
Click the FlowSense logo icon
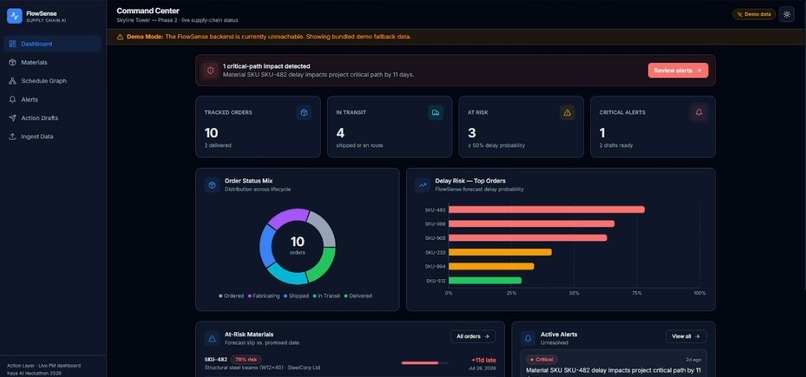14,16
